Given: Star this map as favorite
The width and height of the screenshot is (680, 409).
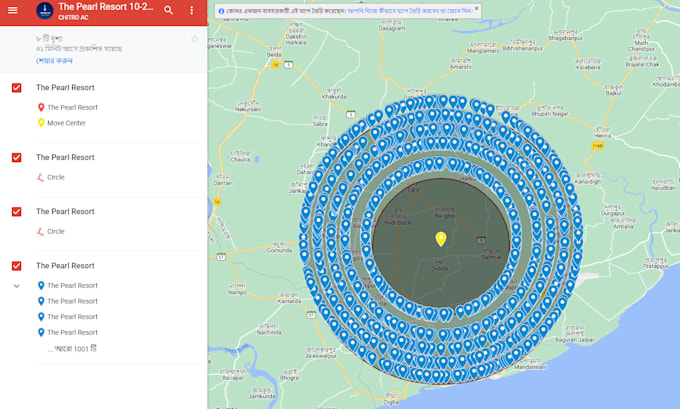Looking at the screenshot, I should pos(195,39).
